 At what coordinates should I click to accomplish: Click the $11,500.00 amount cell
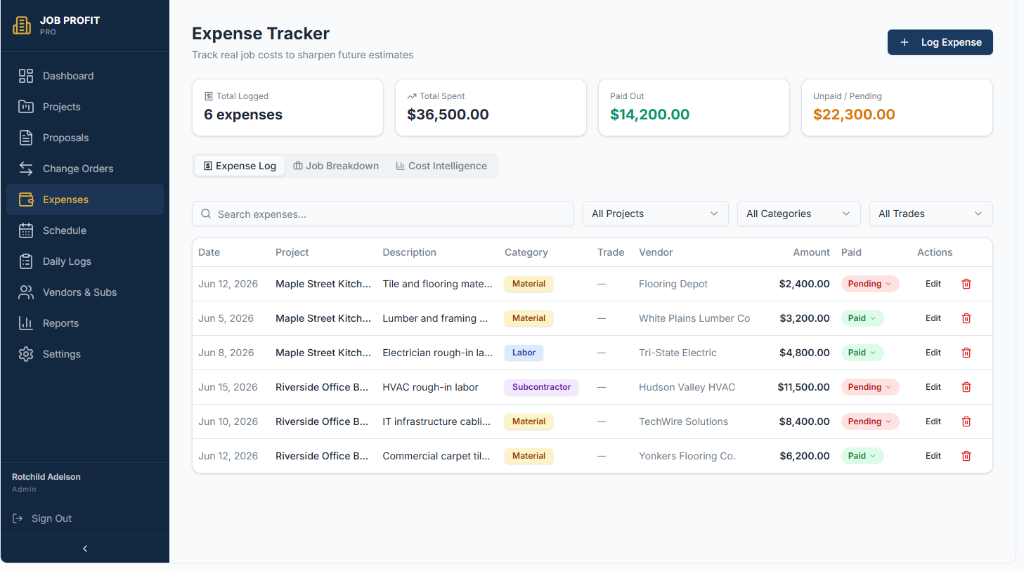803,387
